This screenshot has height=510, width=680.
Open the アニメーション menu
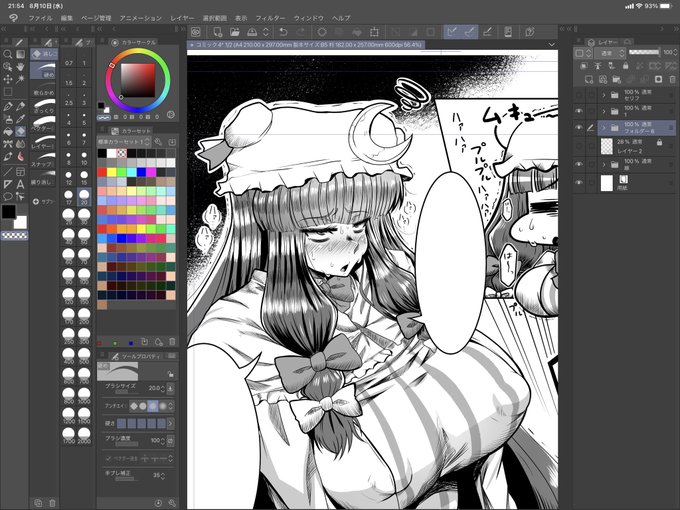coord(141,18)
